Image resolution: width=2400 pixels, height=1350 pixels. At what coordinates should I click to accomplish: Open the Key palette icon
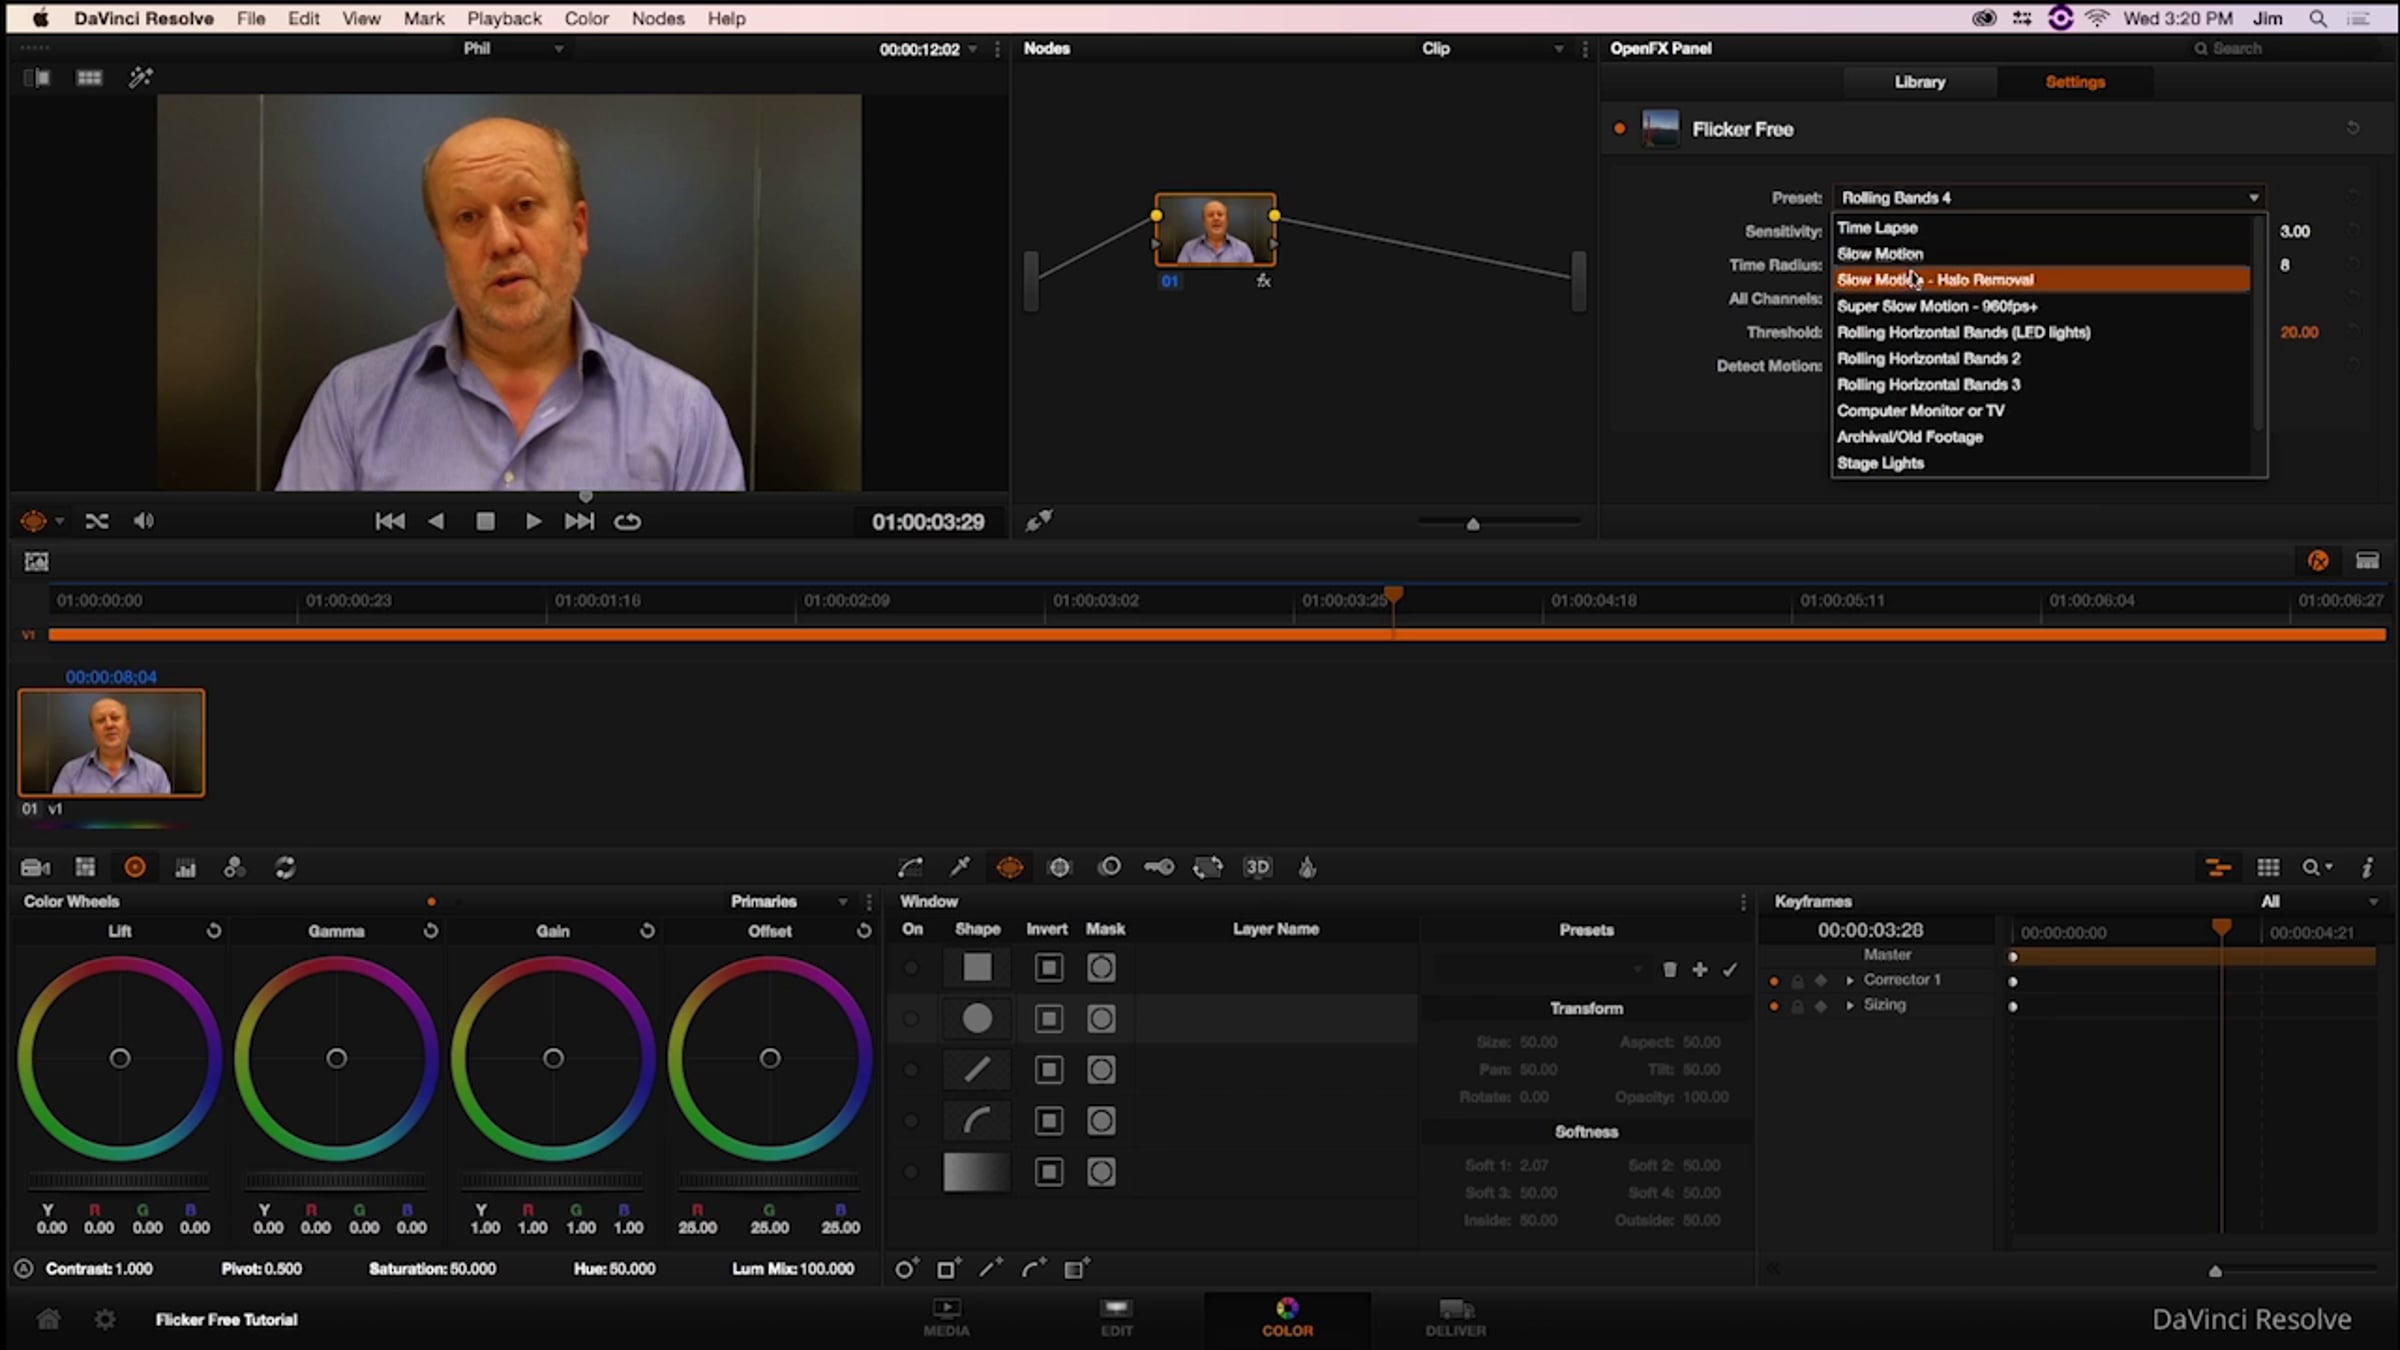pos(1159,867)
